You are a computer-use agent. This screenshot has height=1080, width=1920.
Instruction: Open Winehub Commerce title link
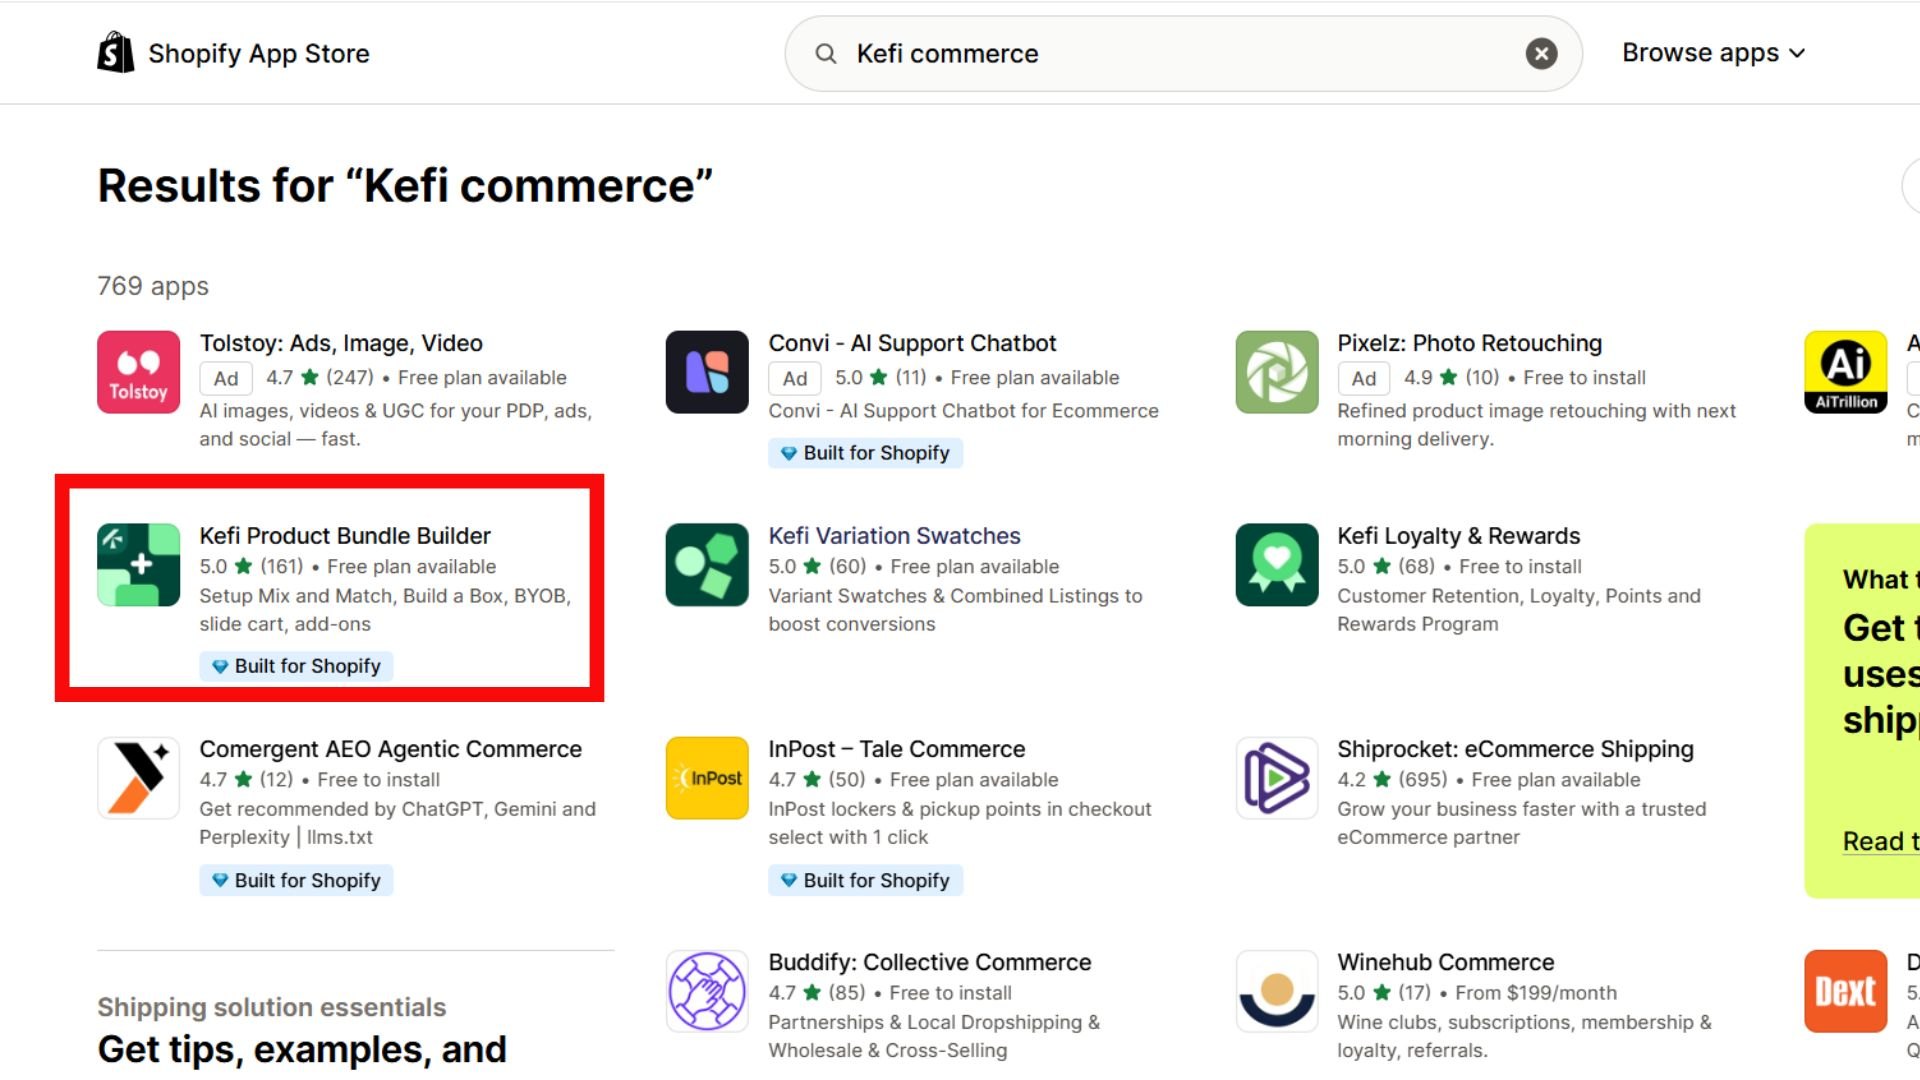point(1445,962)
